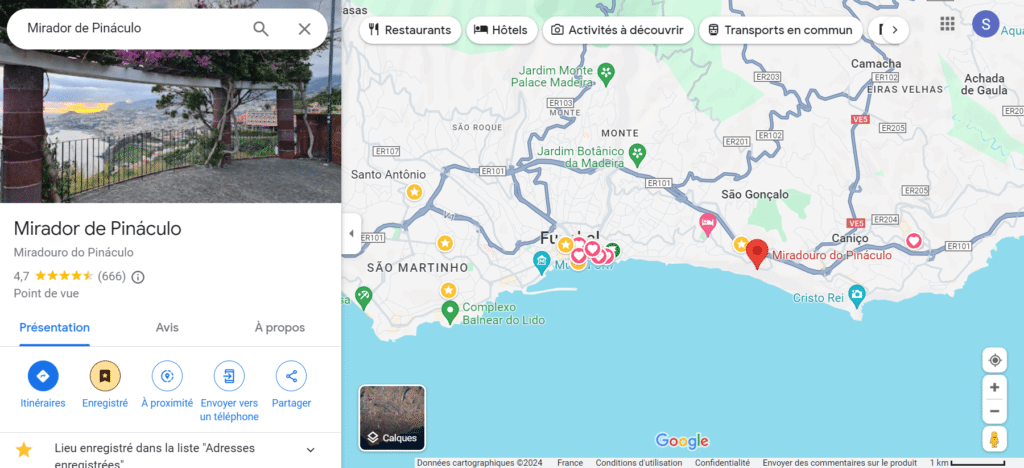Click the Partager share icon

click(x=291, y=376)
